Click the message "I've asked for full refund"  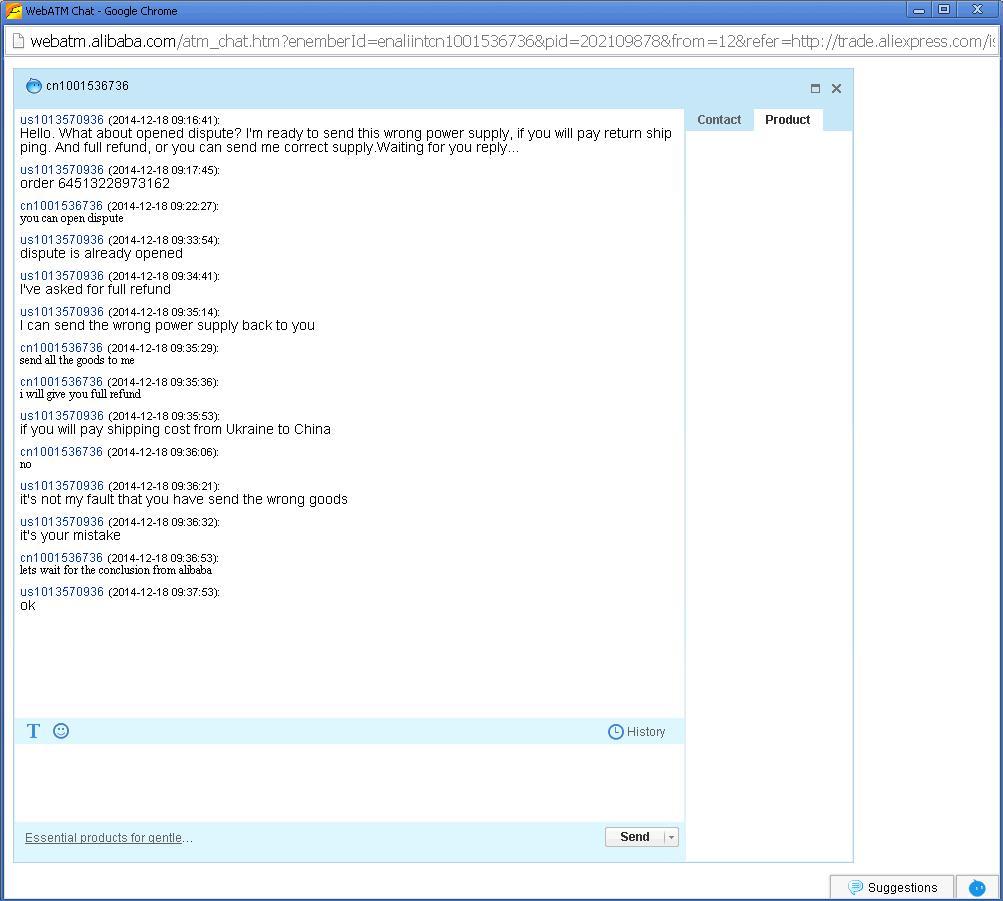tap(95, 289)
